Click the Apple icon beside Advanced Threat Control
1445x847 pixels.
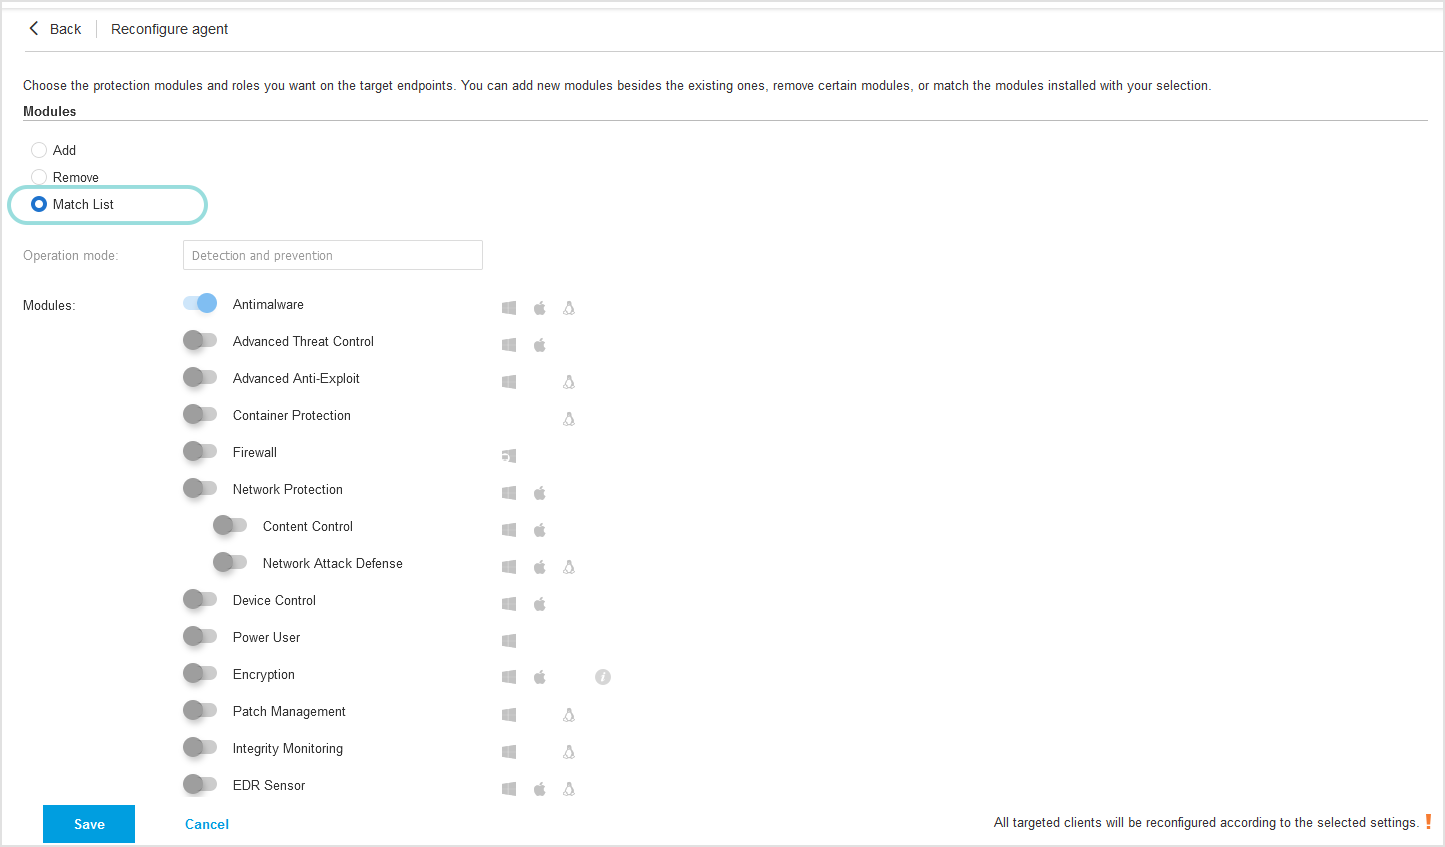click(540, 344)
